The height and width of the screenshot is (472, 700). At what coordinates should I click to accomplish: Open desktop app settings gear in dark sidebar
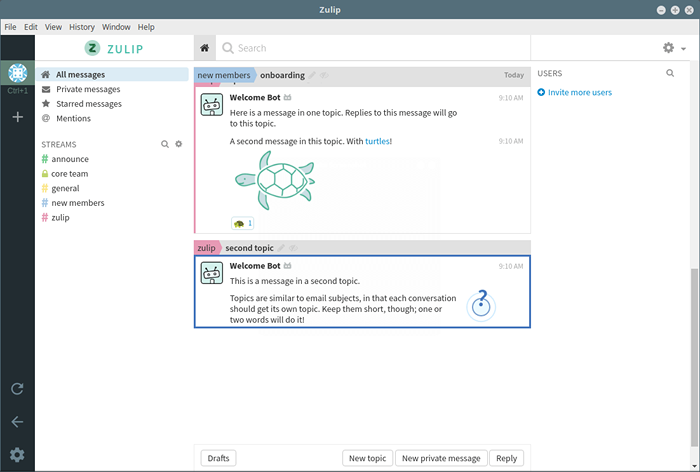click(17, 455)
